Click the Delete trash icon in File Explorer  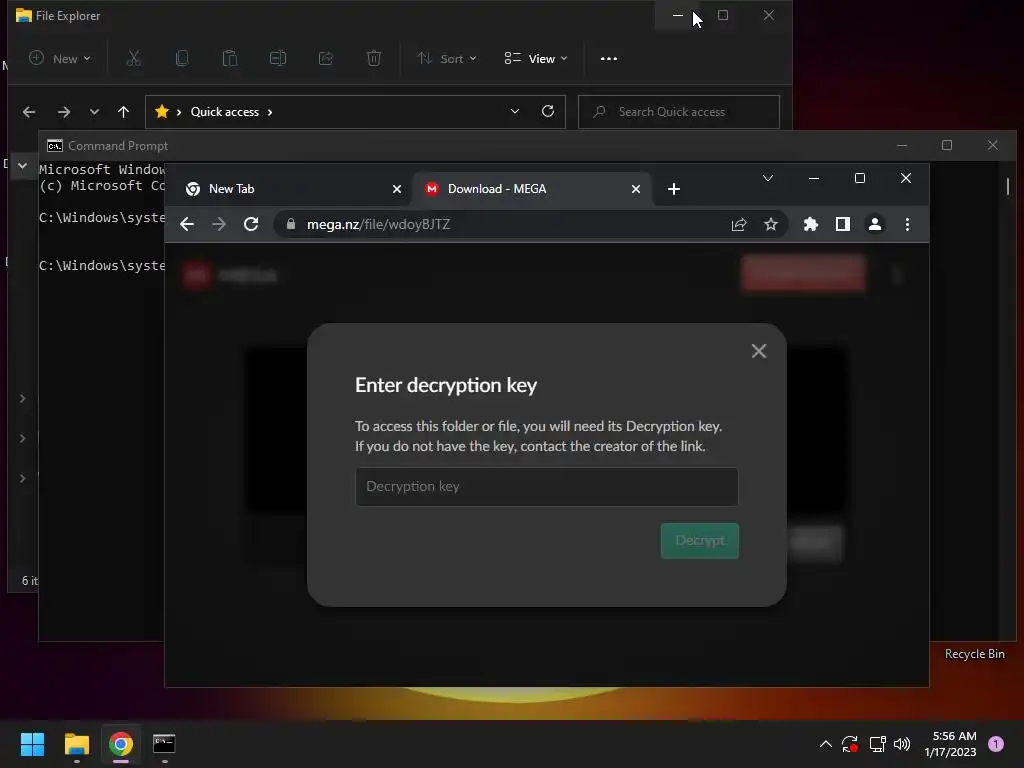click(x=374, y=59)
